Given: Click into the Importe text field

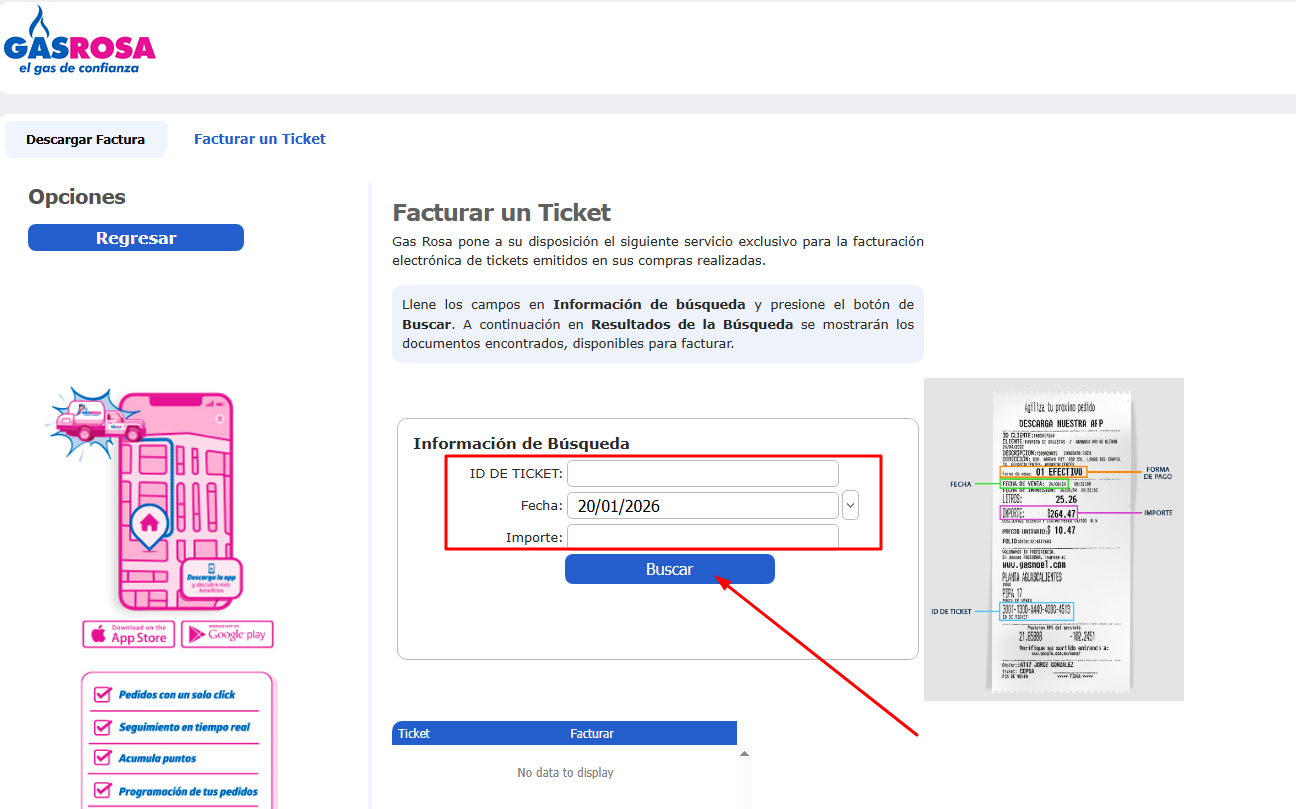Looking at the screenshot, I should click(702, 537).
